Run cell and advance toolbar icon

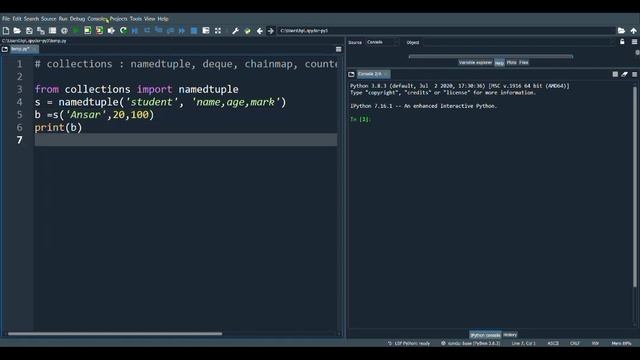click(x=100, y=31)
